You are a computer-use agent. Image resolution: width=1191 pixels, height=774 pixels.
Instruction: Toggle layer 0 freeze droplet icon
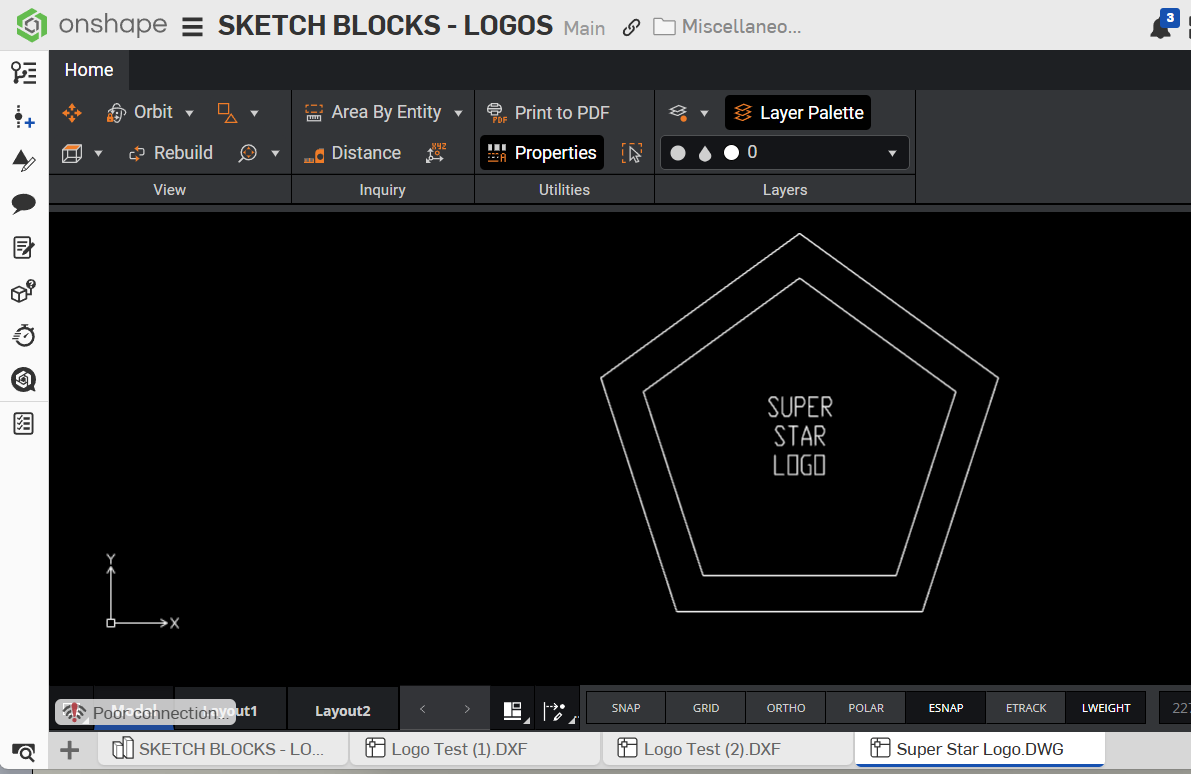pyautogui.click(x=705, y=154)
